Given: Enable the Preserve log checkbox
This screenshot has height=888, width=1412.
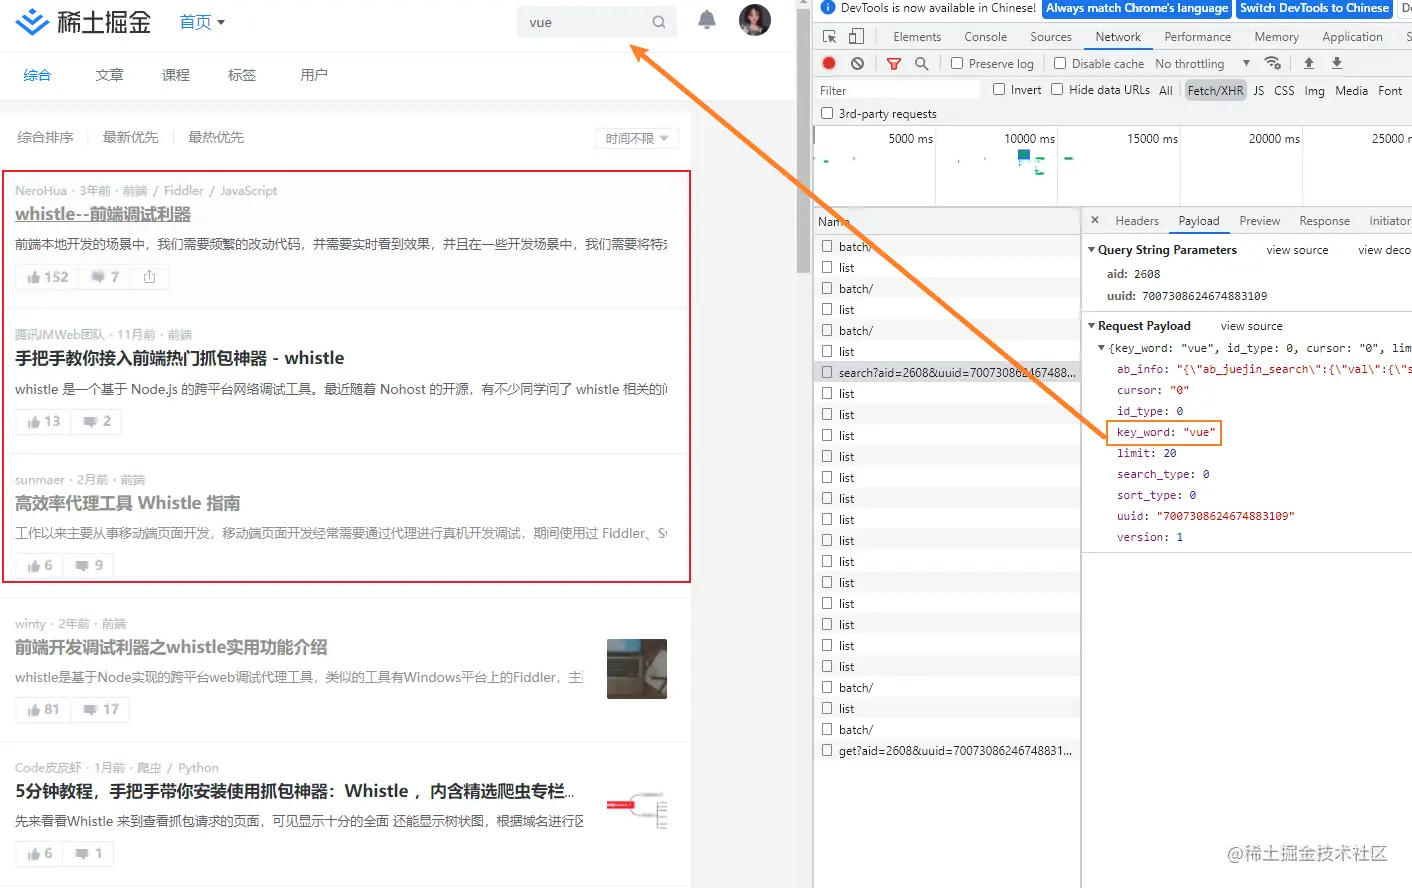Looking at the screenshot, I should 957,63.
